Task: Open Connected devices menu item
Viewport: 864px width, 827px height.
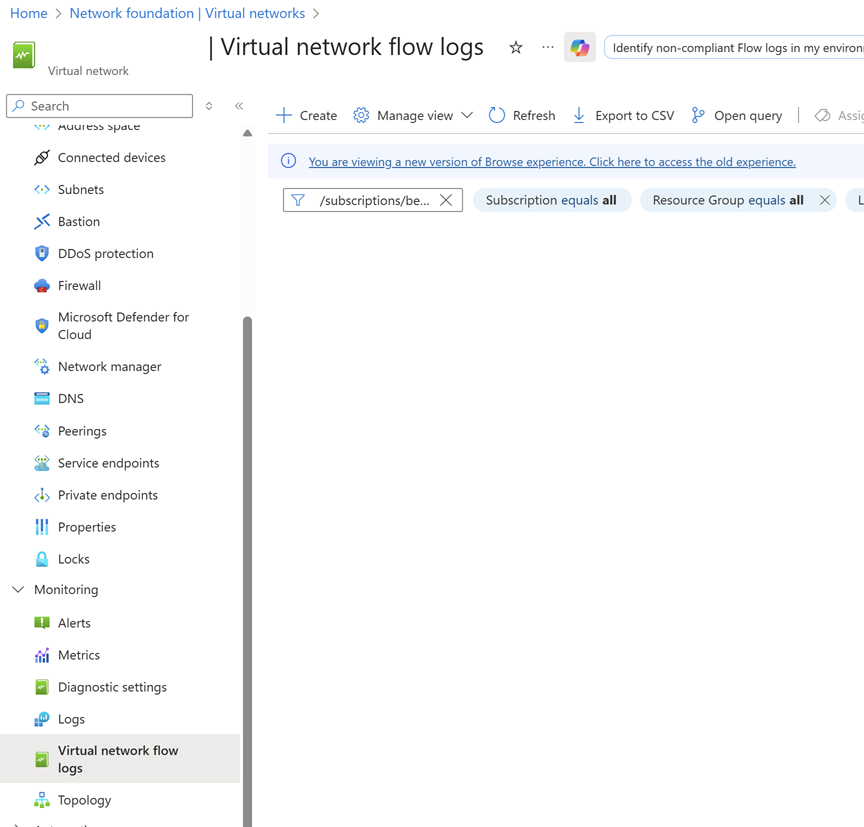Action: (x=111, y=158)
